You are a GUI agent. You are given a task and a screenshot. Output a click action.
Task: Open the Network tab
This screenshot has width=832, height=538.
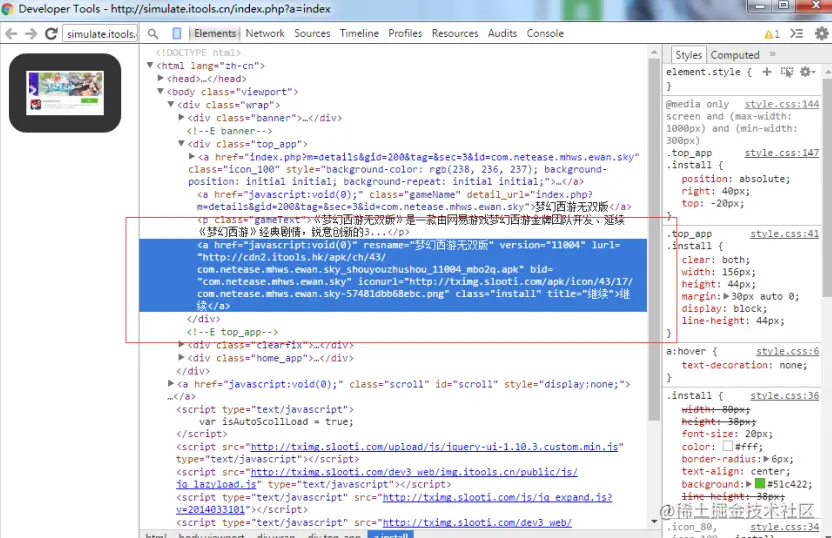point(265,33)
